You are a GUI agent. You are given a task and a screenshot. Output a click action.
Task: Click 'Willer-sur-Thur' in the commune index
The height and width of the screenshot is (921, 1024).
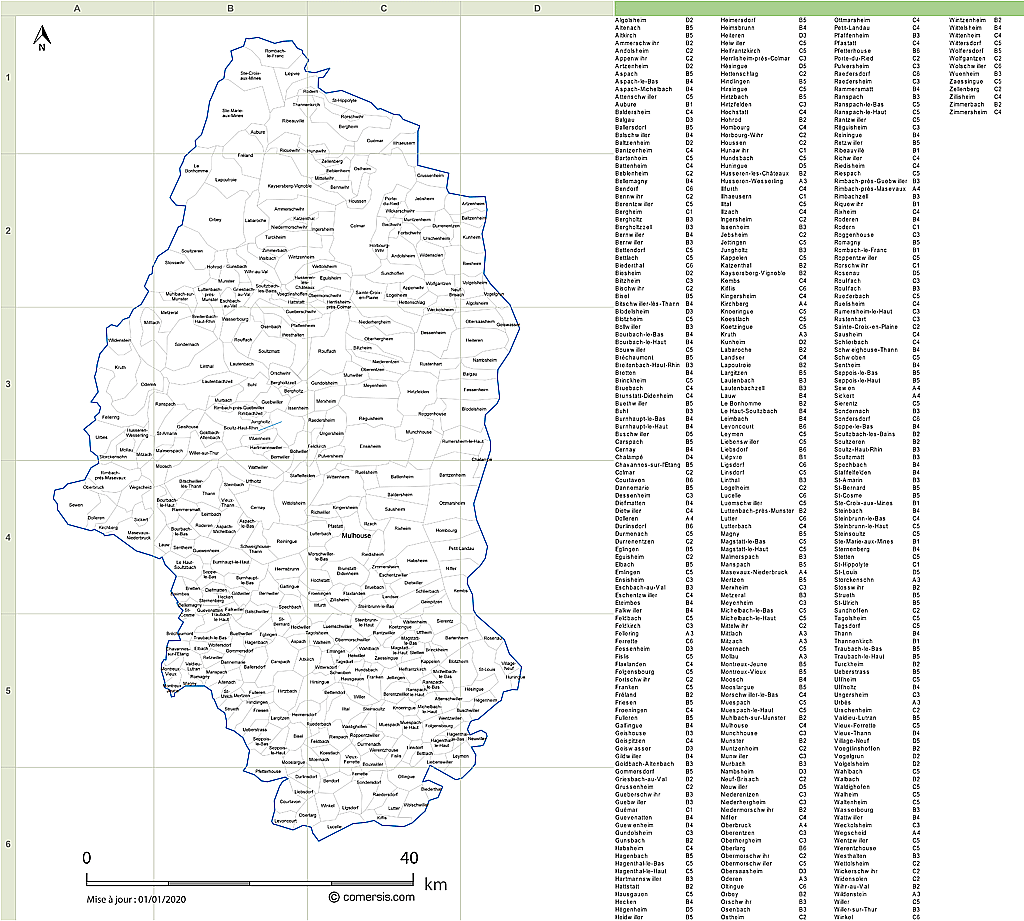click(855, 909)
